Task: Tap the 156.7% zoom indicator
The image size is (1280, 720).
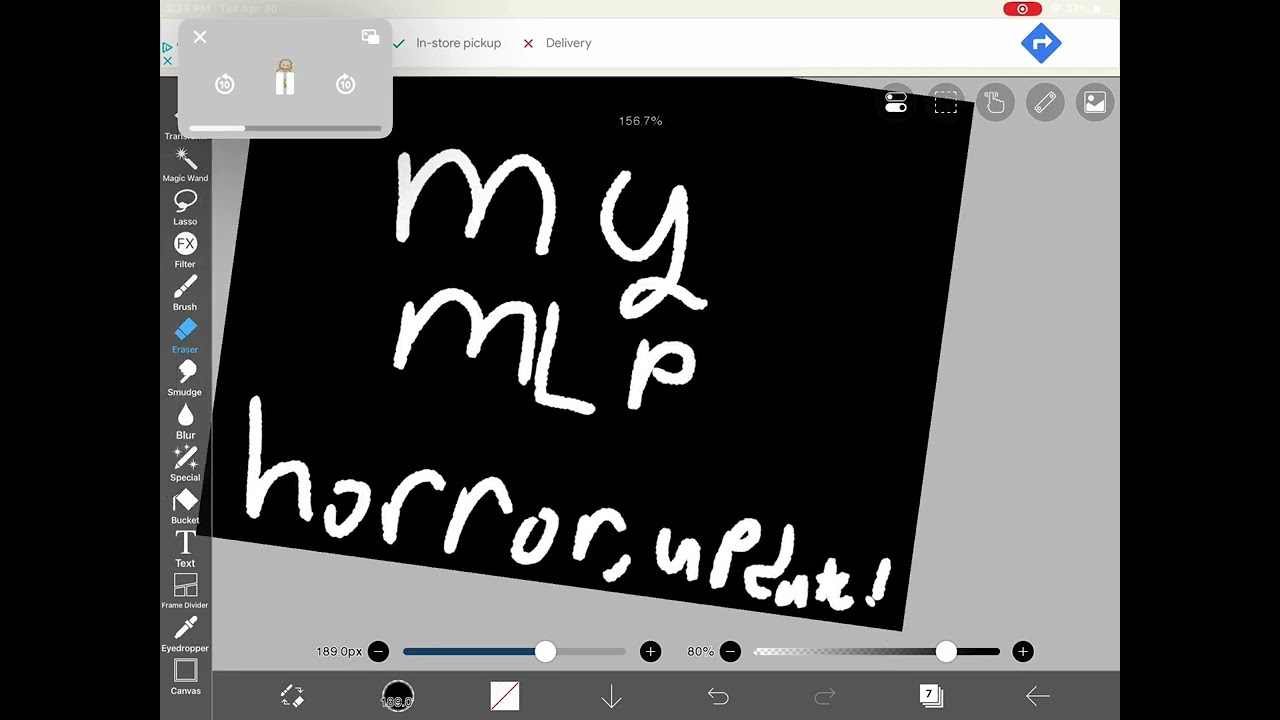Action: 640,121
